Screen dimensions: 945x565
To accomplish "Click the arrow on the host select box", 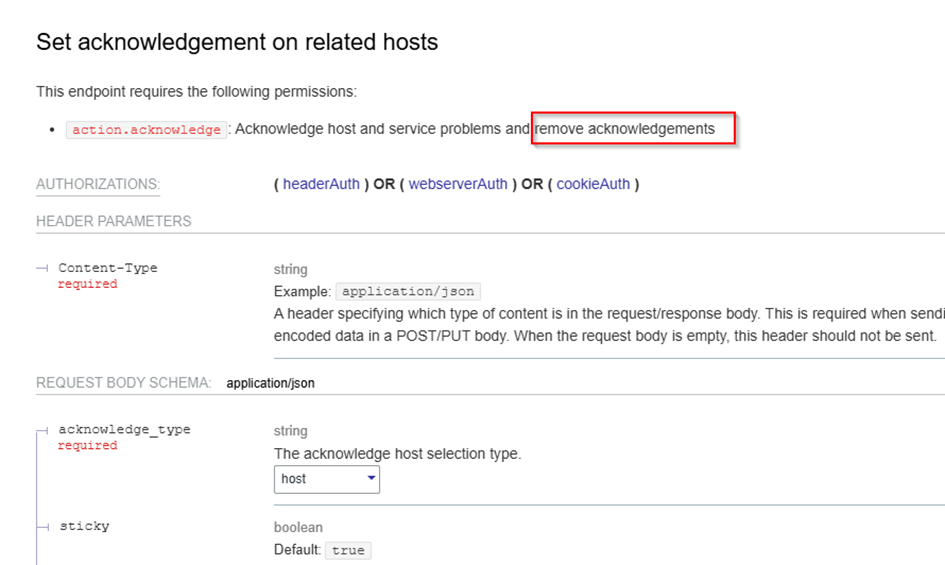I will click(x=372, y=479).
